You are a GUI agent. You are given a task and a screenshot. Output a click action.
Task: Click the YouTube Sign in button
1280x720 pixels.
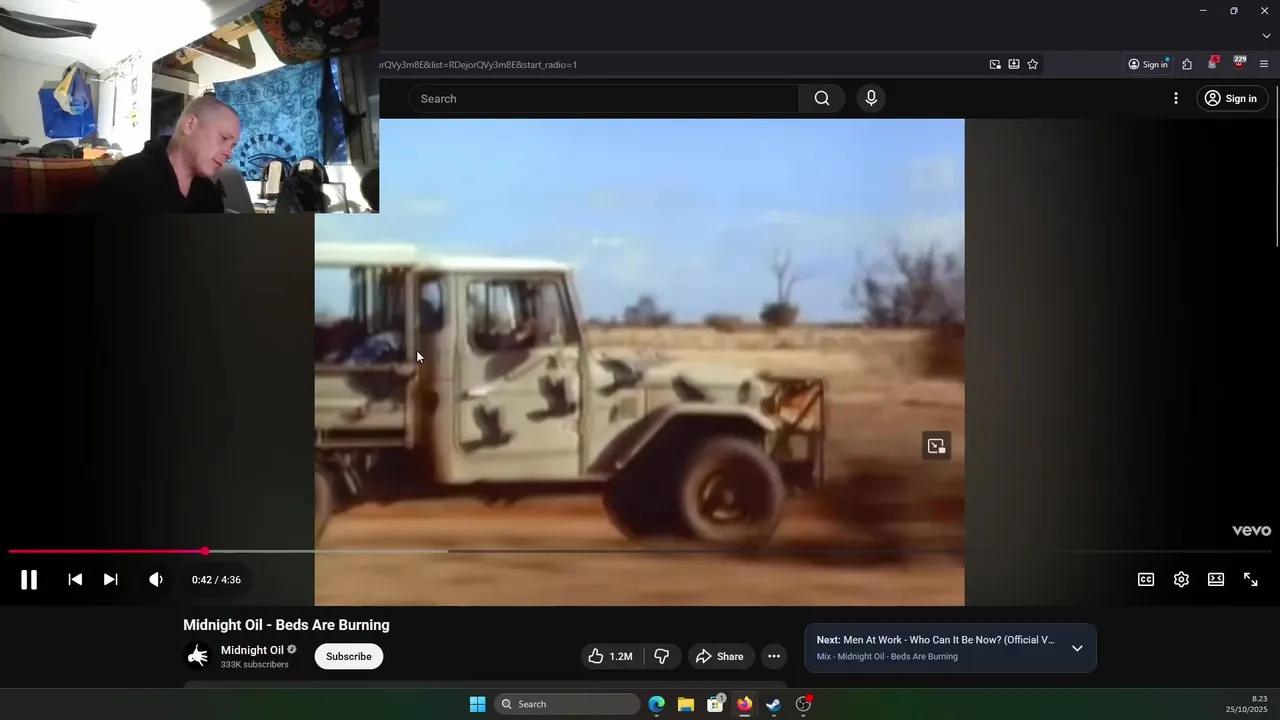click(x=1232, y=99)
